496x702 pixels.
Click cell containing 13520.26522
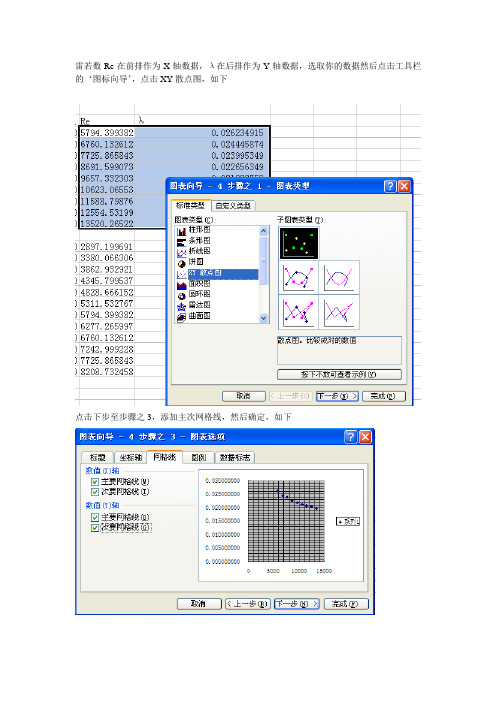[x=107, y=223]
